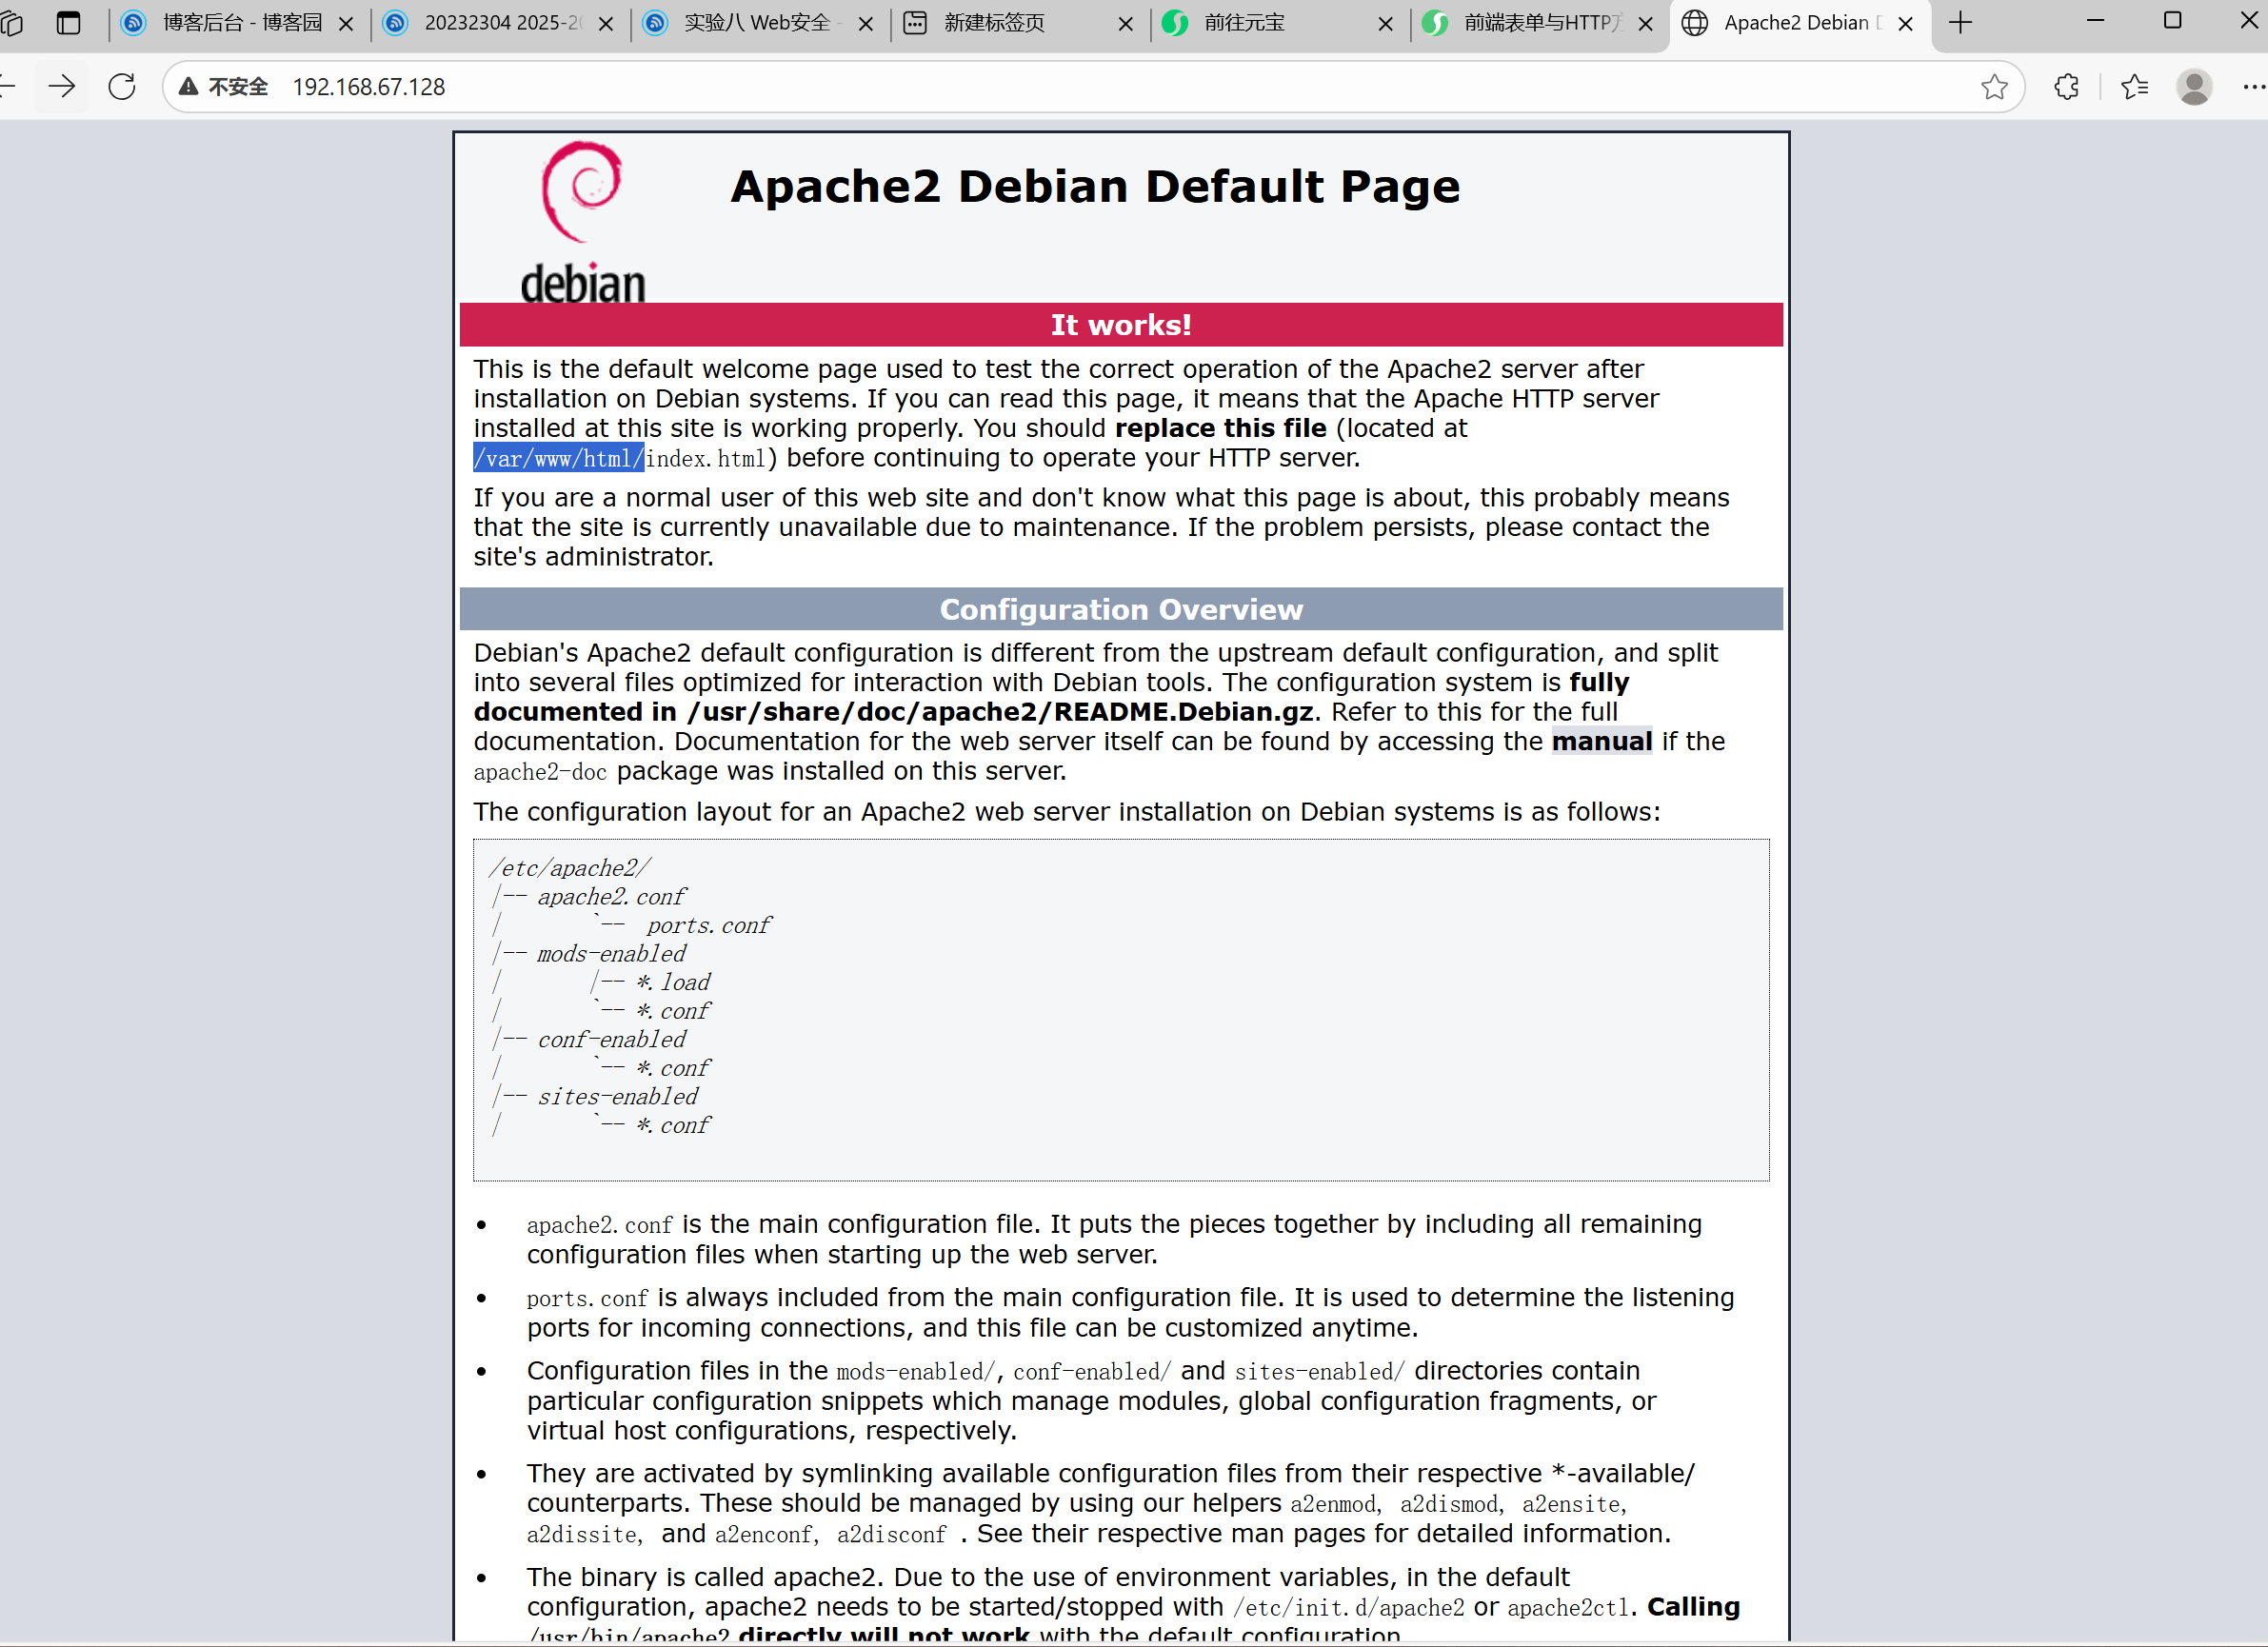This screenshot has height=1647, width=2268.
Task: Open the user profile avatar
Action: (x=2194, y=87)
